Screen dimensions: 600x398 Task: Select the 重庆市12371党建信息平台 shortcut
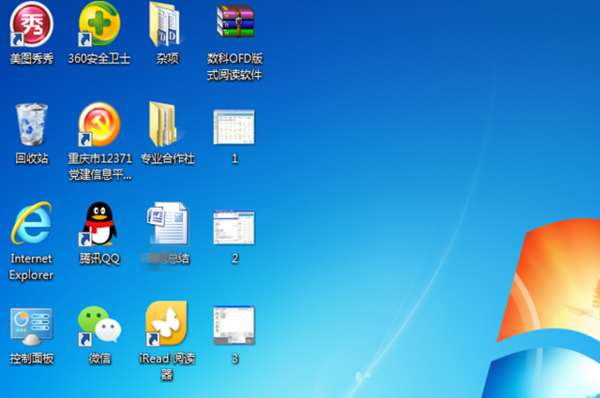pyautogui.click(x=99, y=124)
